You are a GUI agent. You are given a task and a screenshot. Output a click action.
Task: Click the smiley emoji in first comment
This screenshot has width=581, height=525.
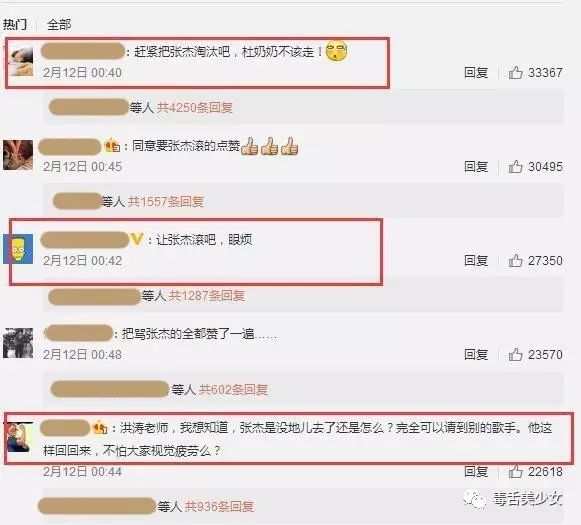tap(336, 51)
